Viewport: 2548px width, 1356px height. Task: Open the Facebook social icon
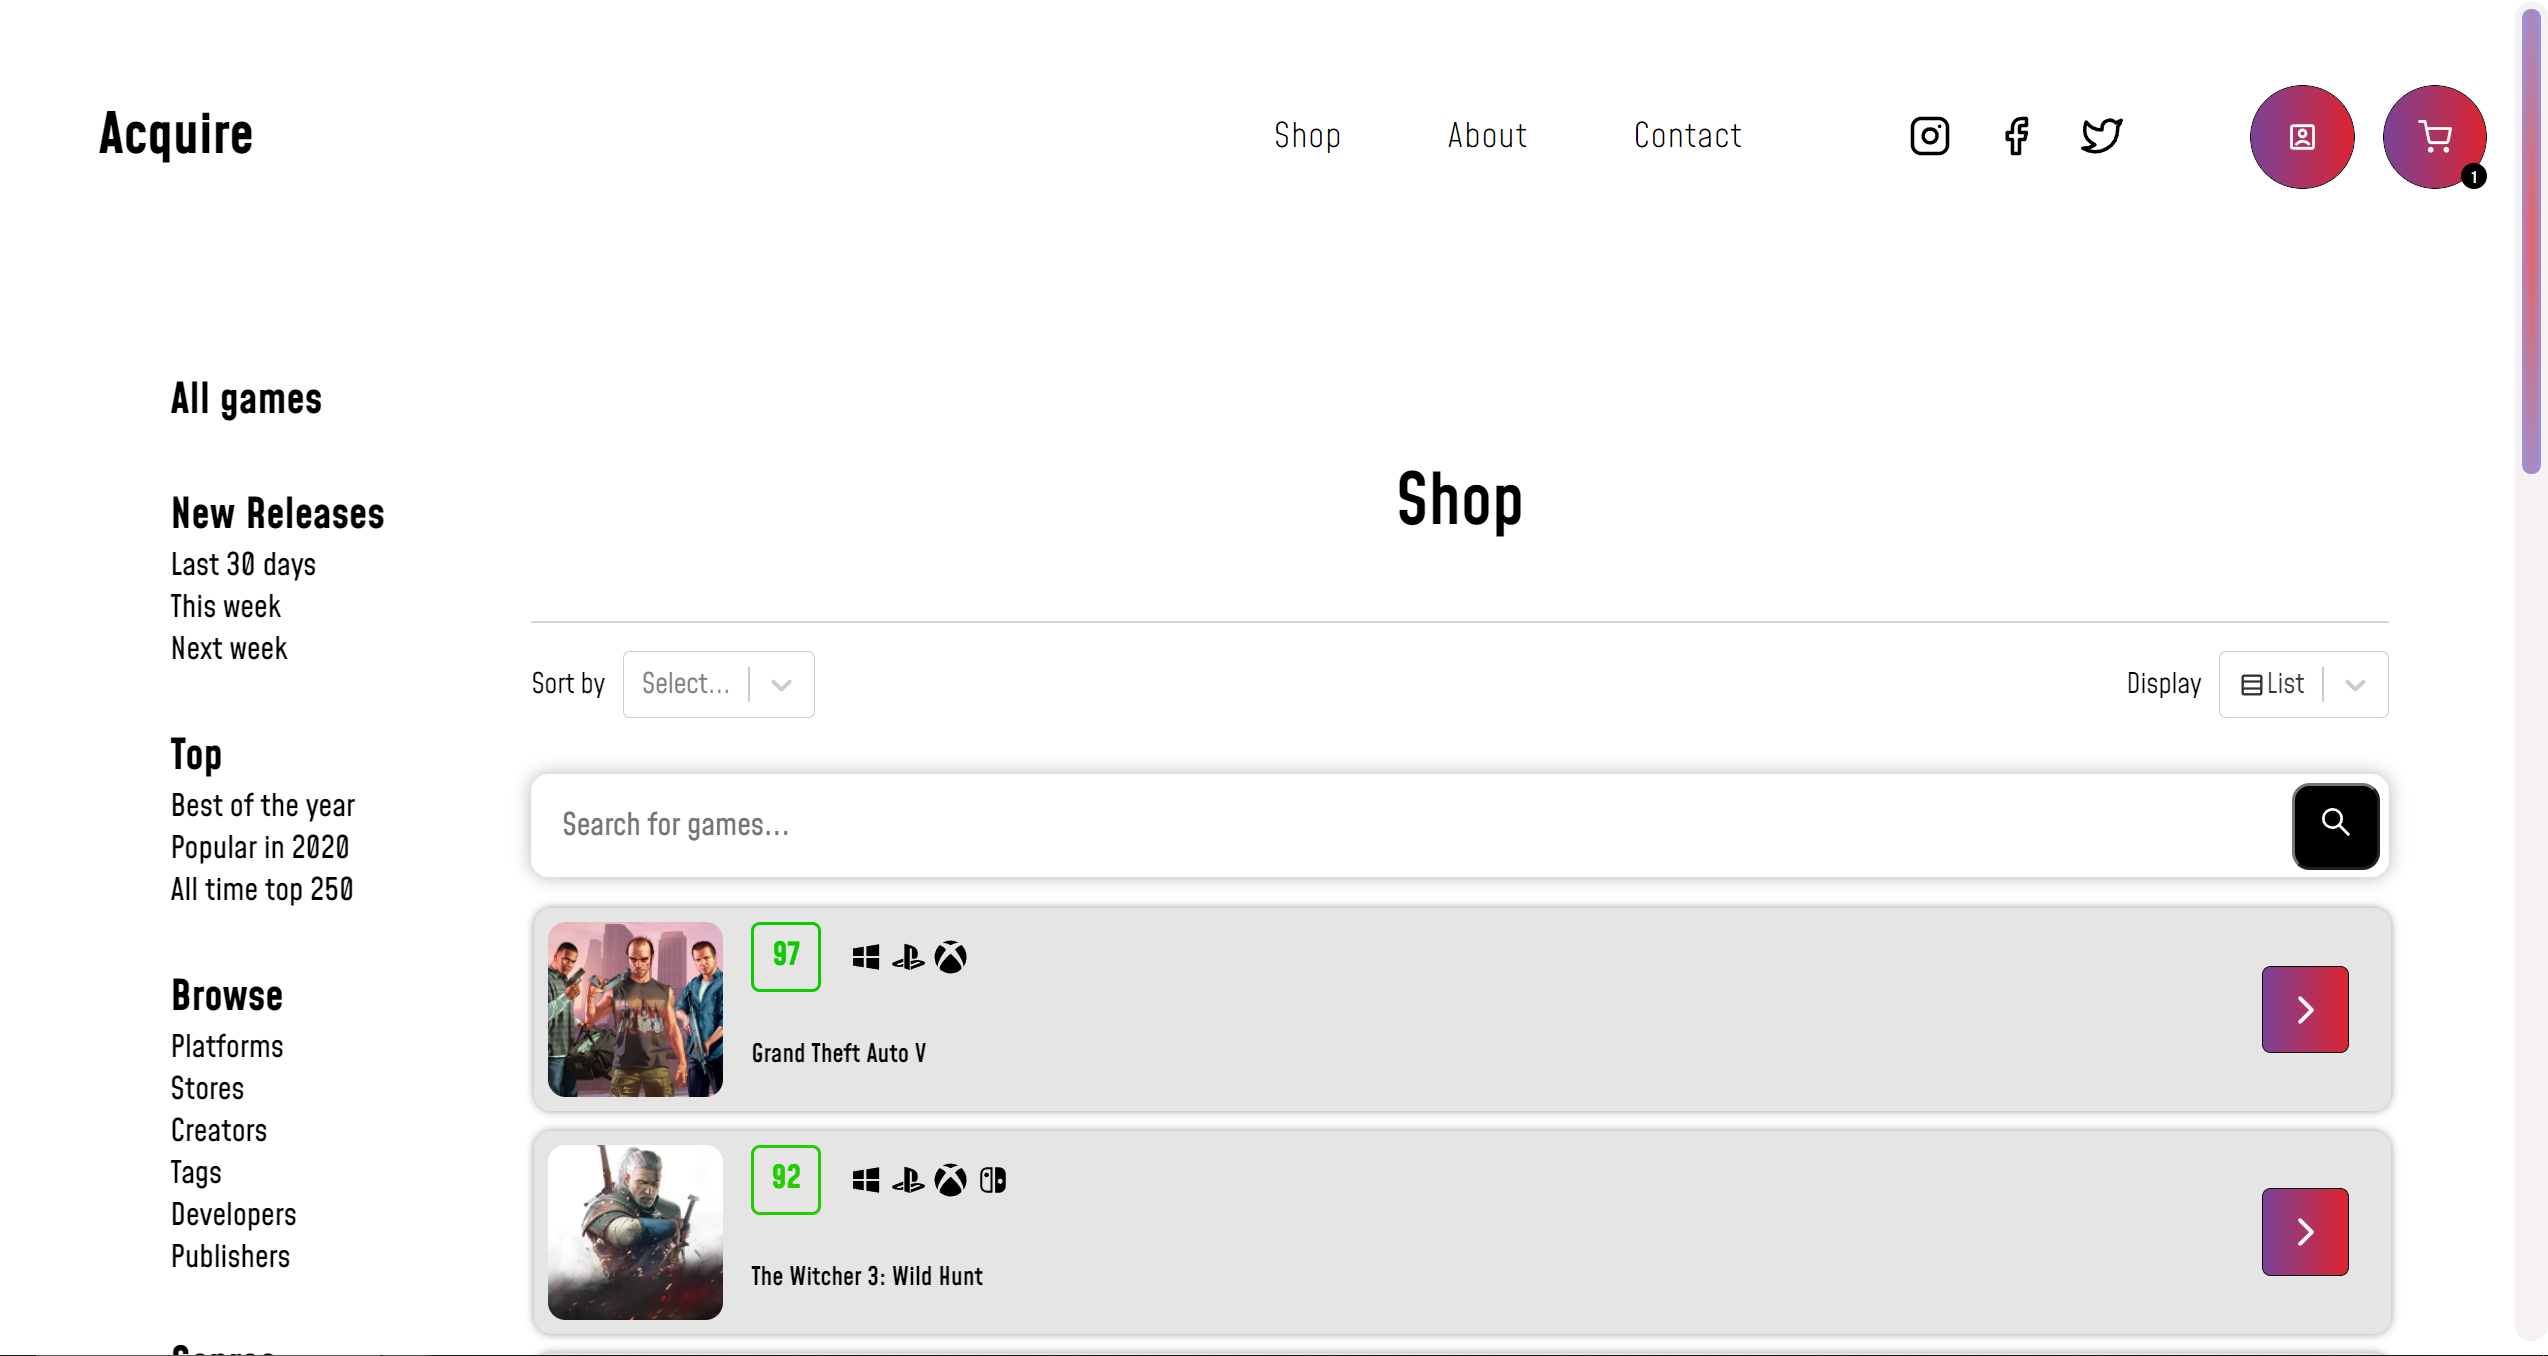pyautogui.click(x=2016, y=136)
